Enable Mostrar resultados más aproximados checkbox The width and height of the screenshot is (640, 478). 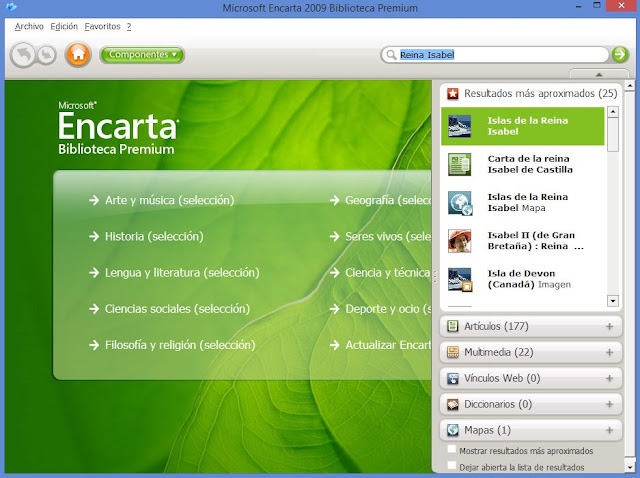(451, 449)
